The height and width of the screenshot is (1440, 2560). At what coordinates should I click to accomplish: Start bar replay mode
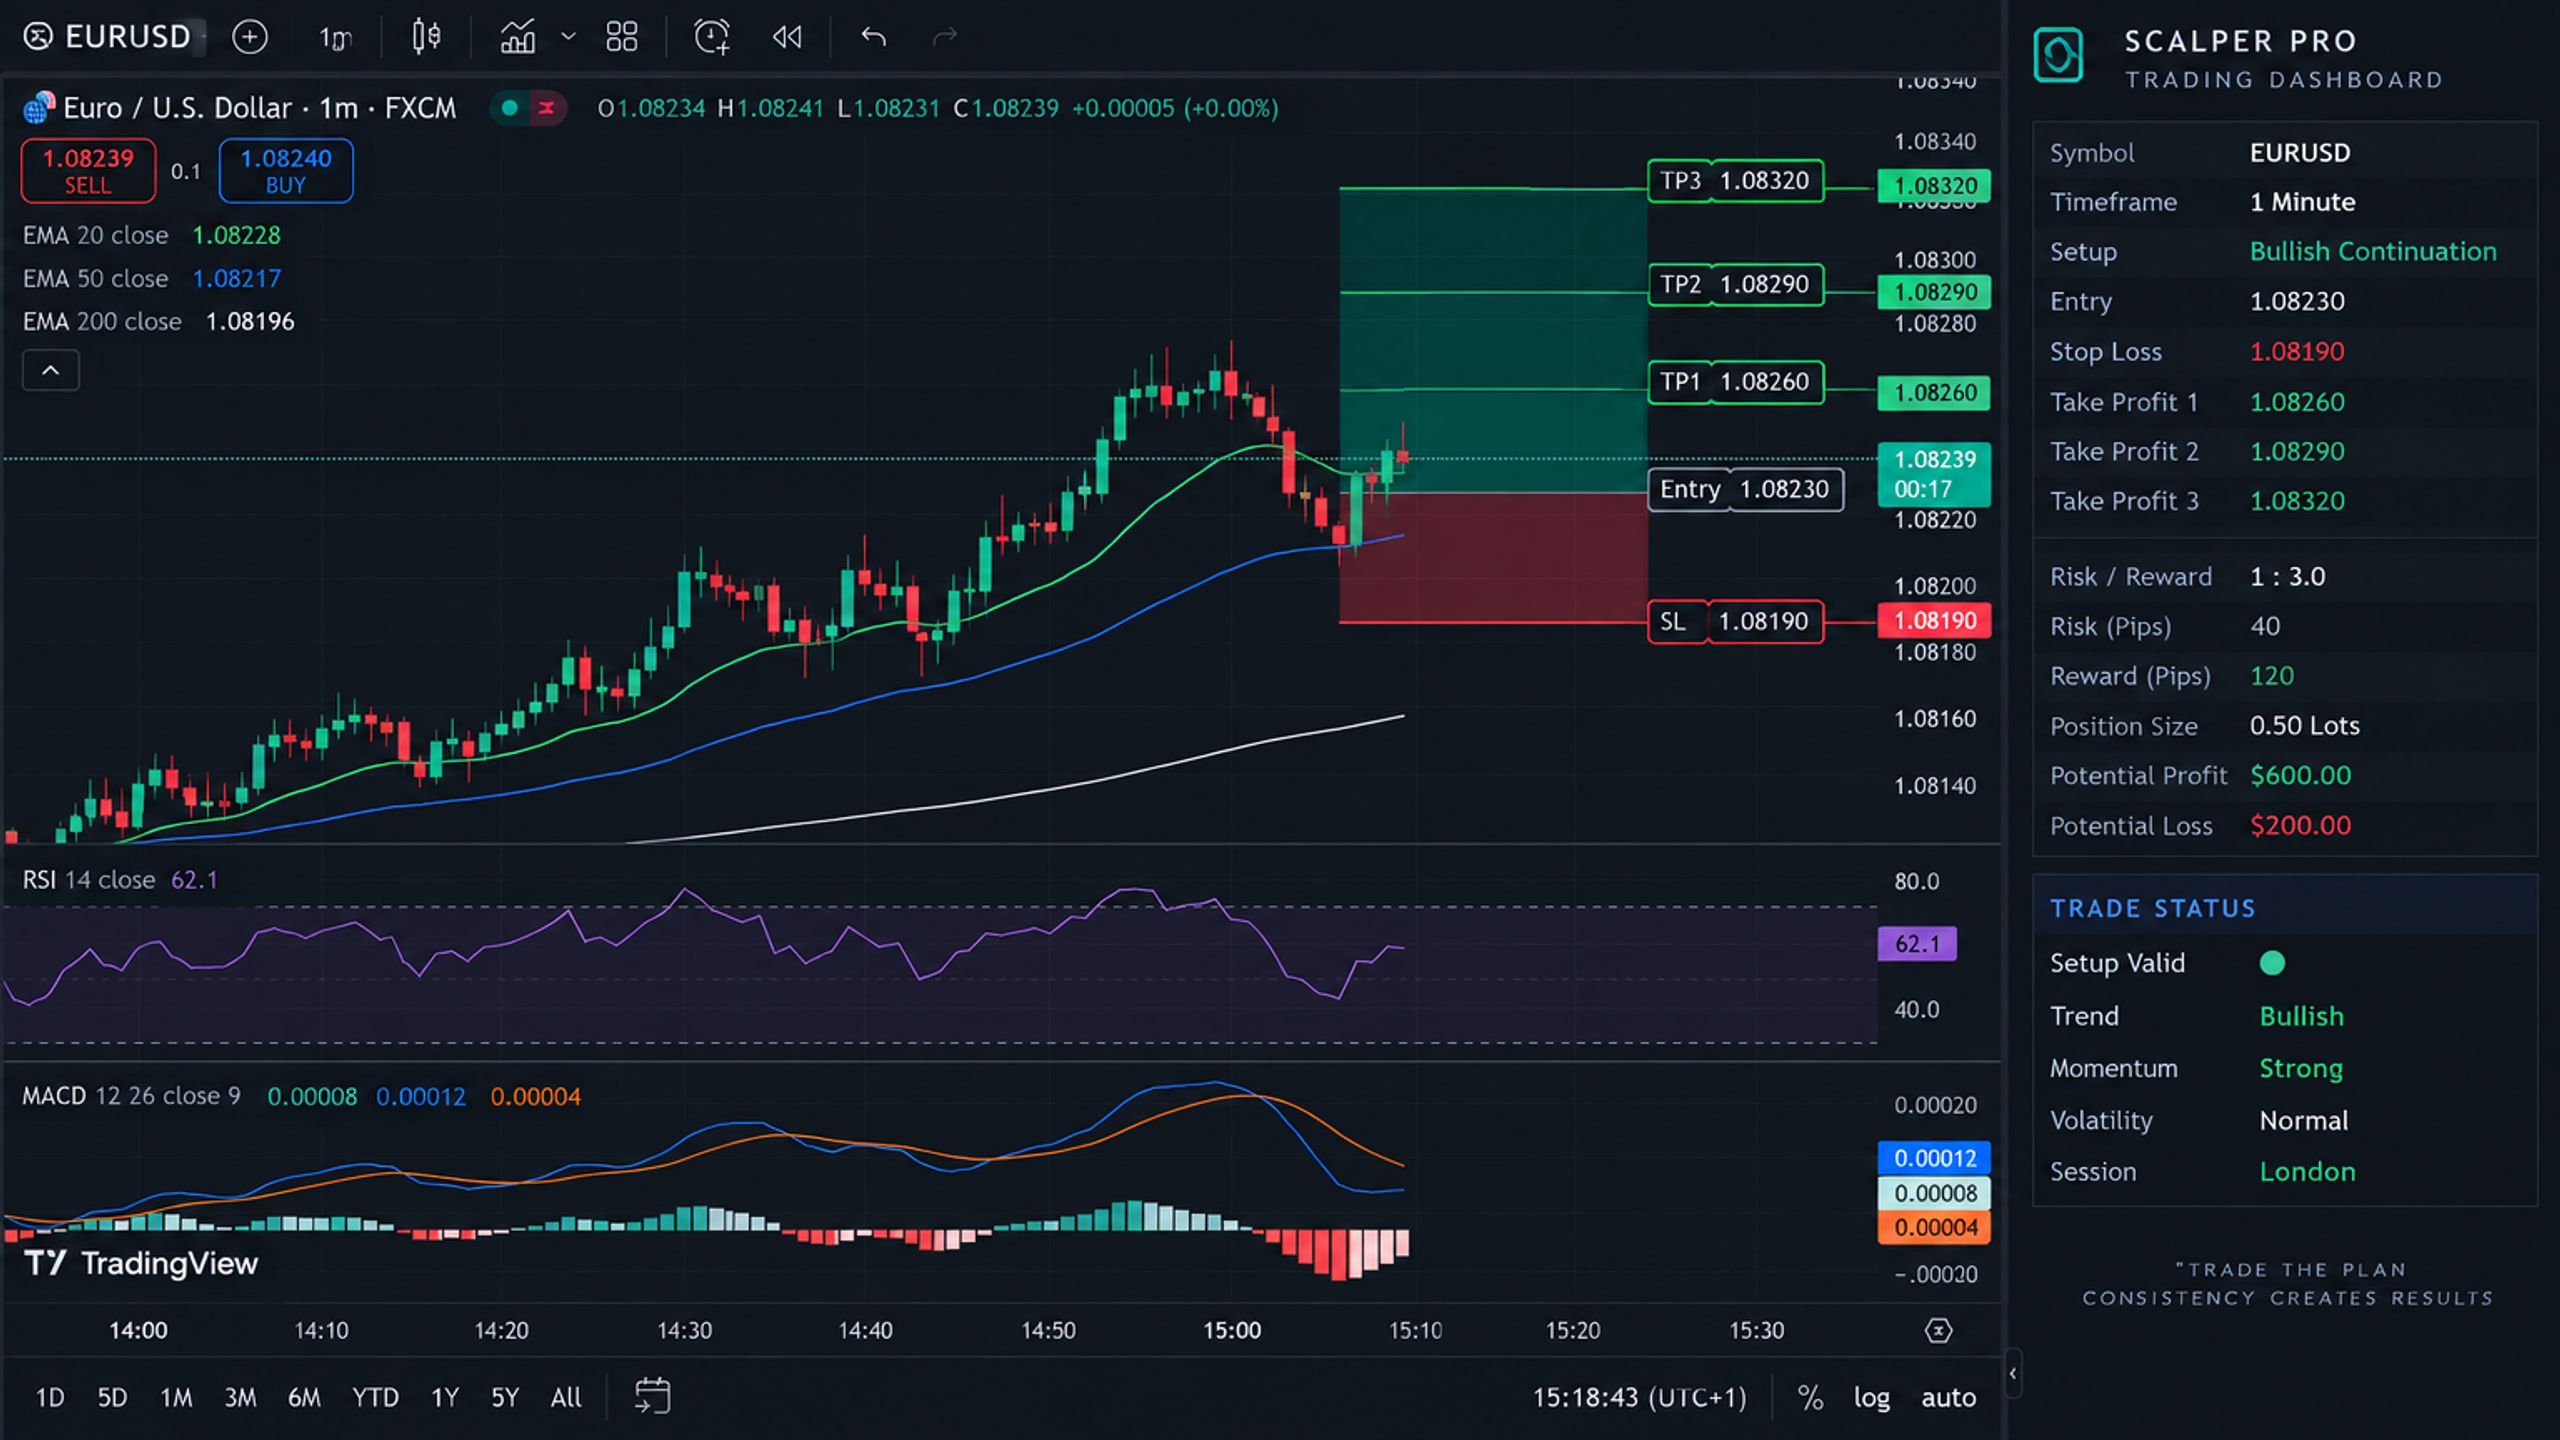click(x=787, y=37)
